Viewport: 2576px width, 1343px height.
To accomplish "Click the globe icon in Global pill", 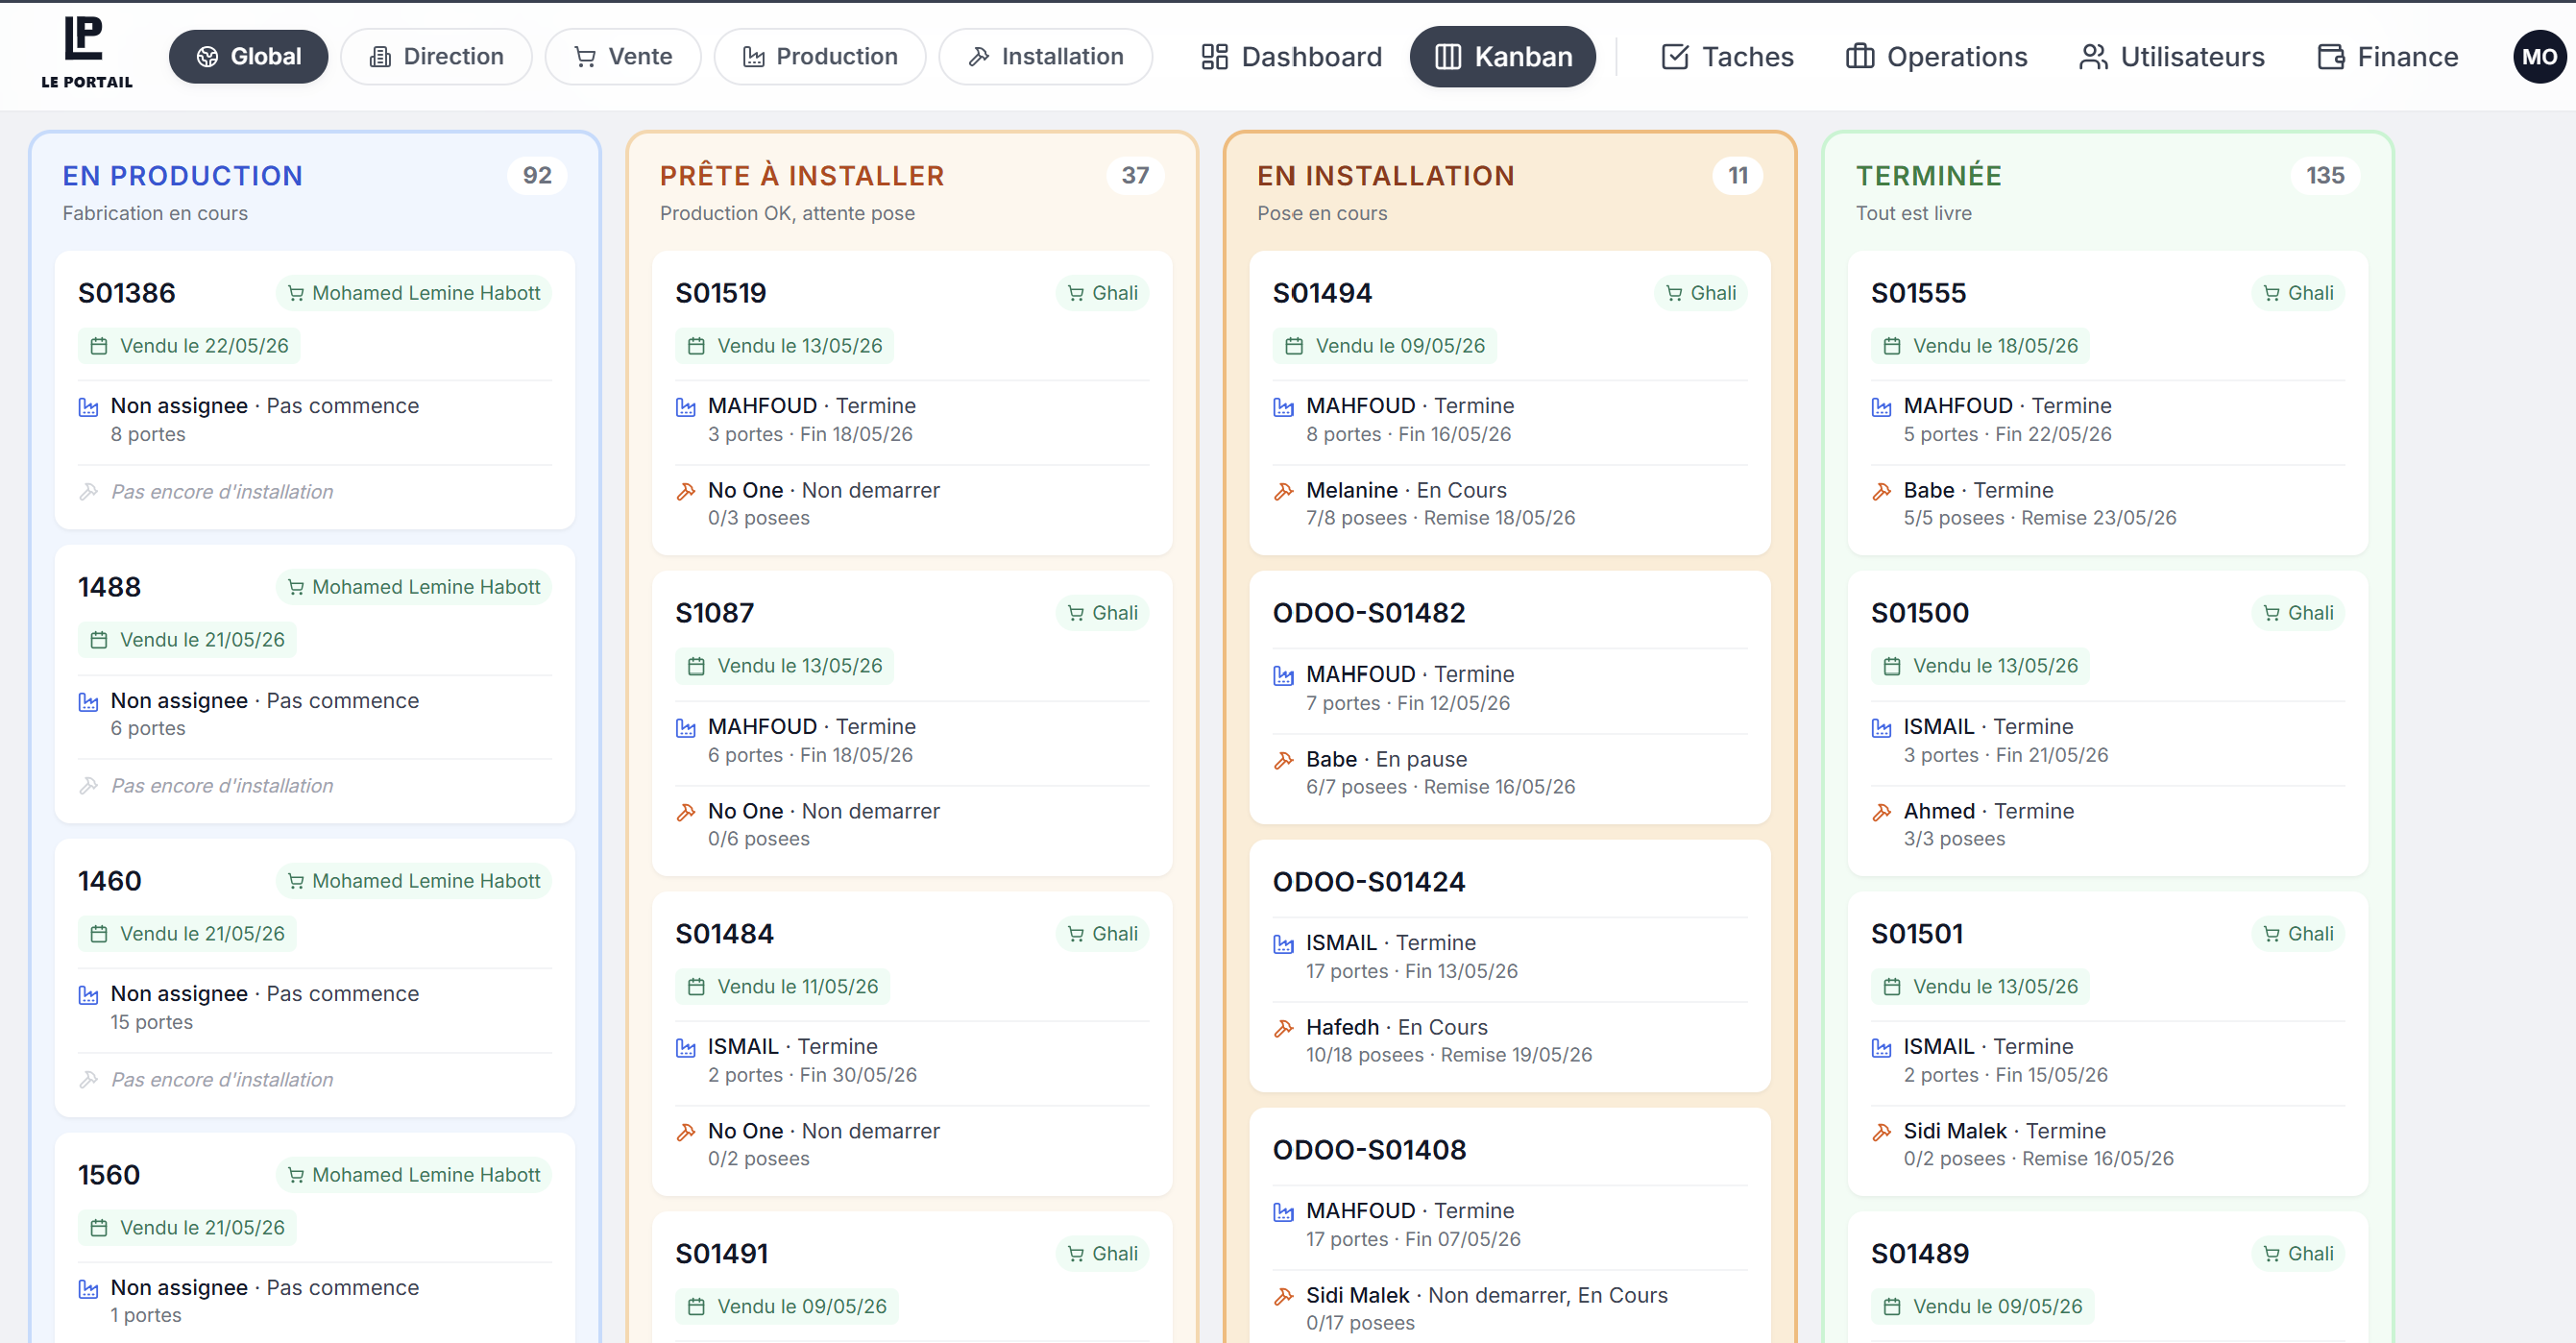I will point(207,57).
